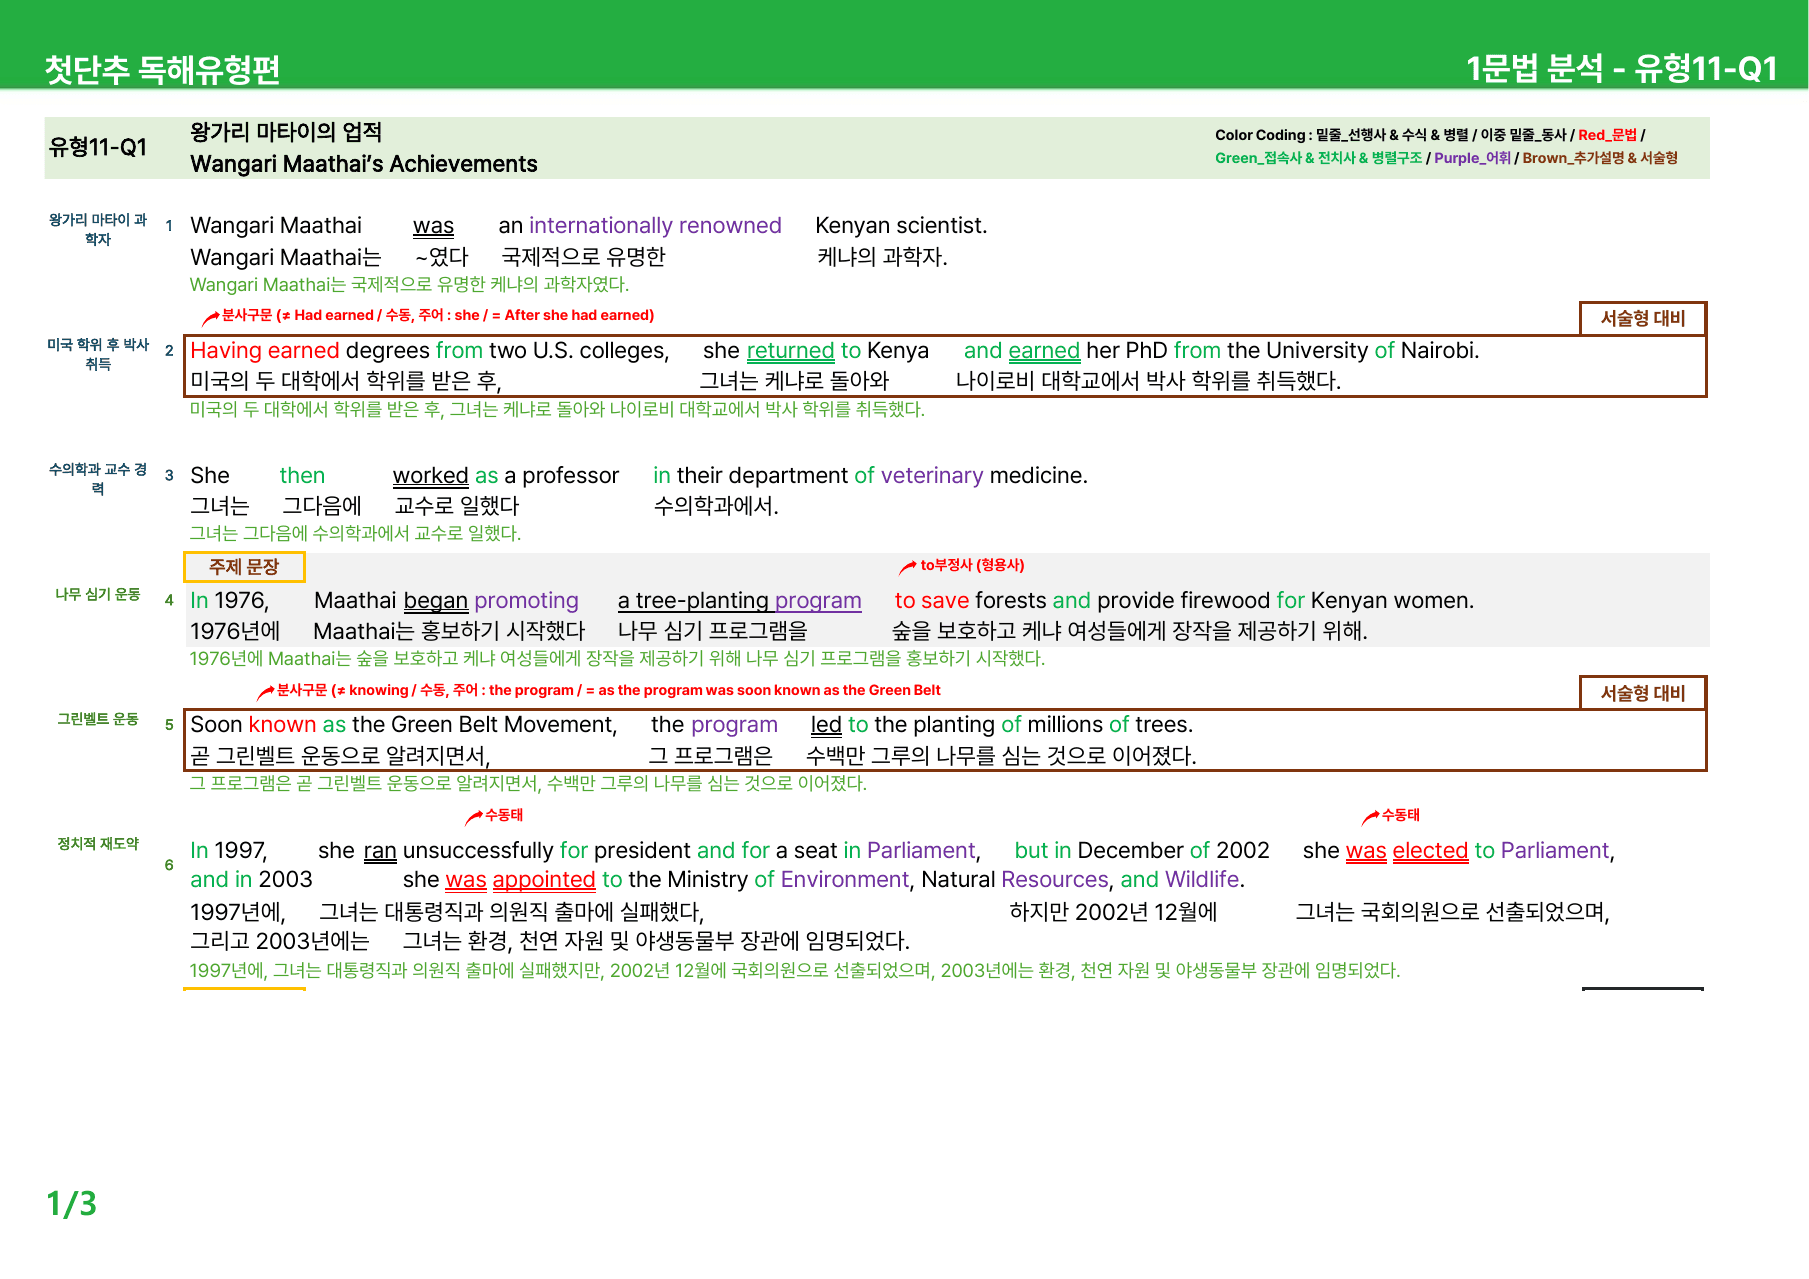This screenshot has width=1809, height=1279.
Task: Click the sidebar label '수의학과 교수 경력'
Action: 98,479
